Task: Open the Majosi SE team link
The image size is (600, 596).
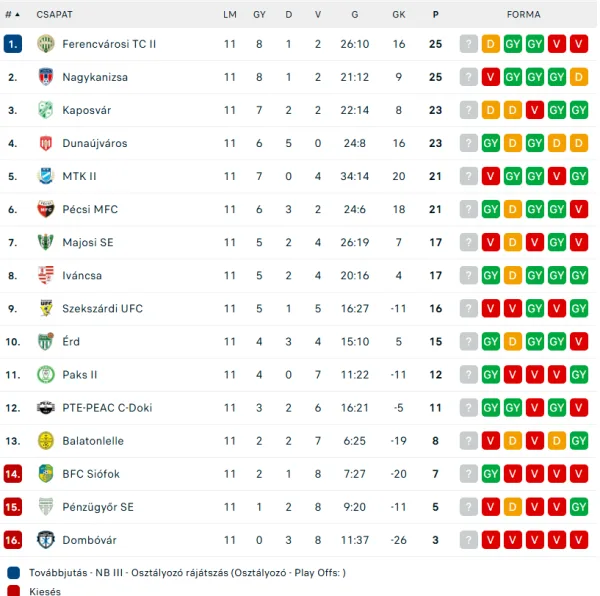Action: [88, 242]
